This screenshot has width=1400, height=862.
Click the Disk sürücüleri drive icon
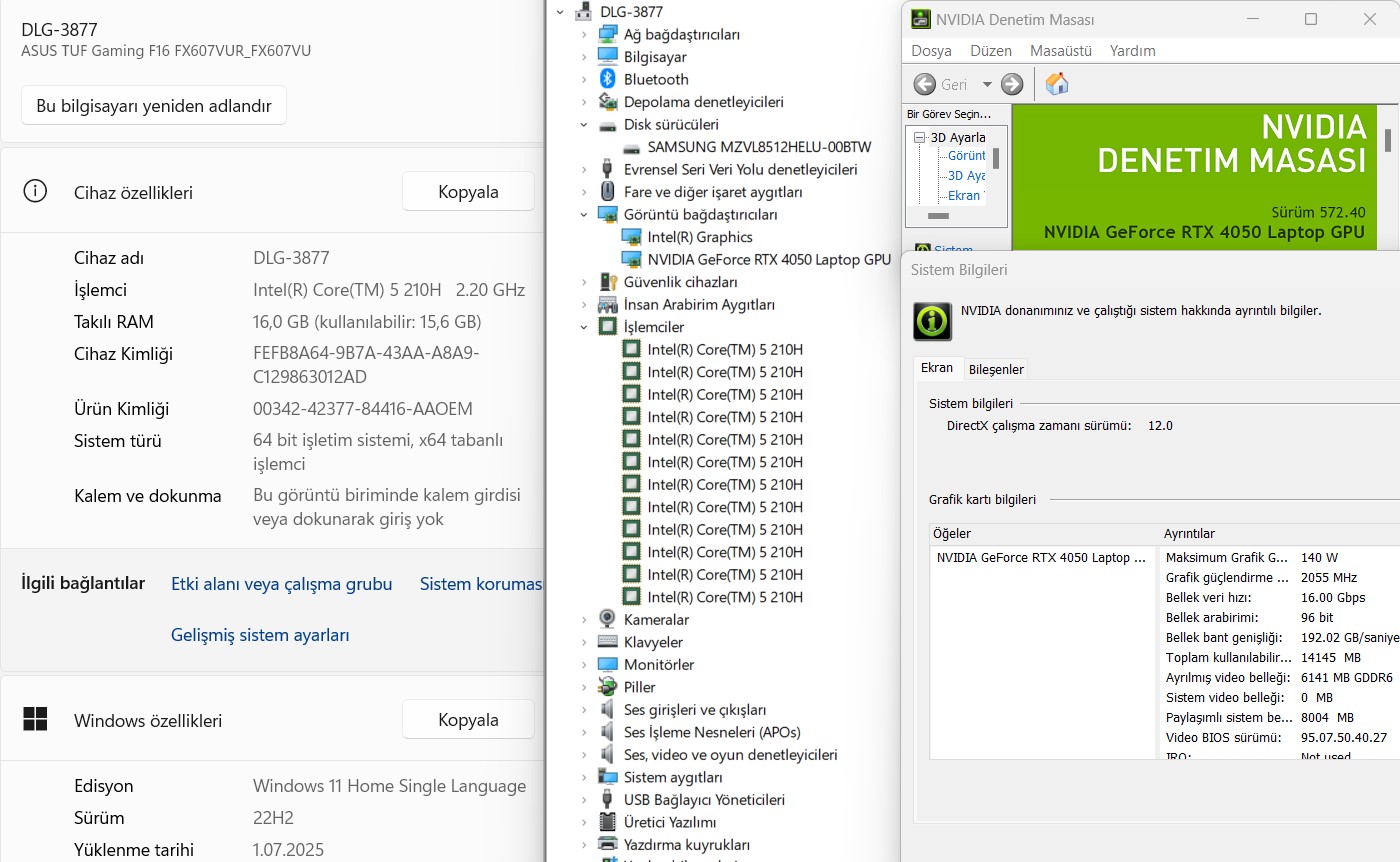(608, 125)
